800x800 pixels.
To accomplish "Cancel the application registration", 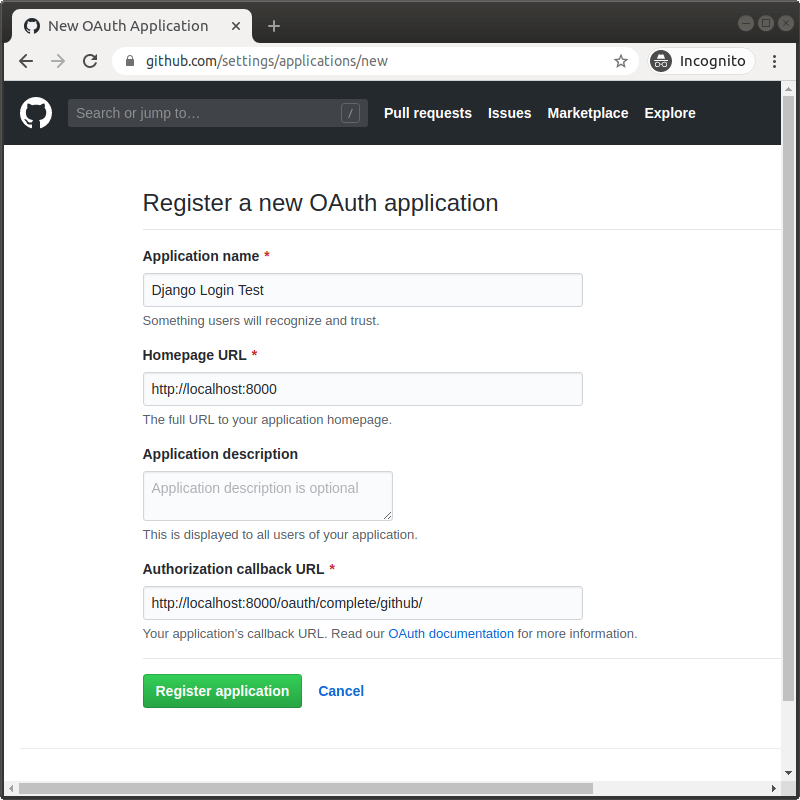I will click(x=341, y=691).
